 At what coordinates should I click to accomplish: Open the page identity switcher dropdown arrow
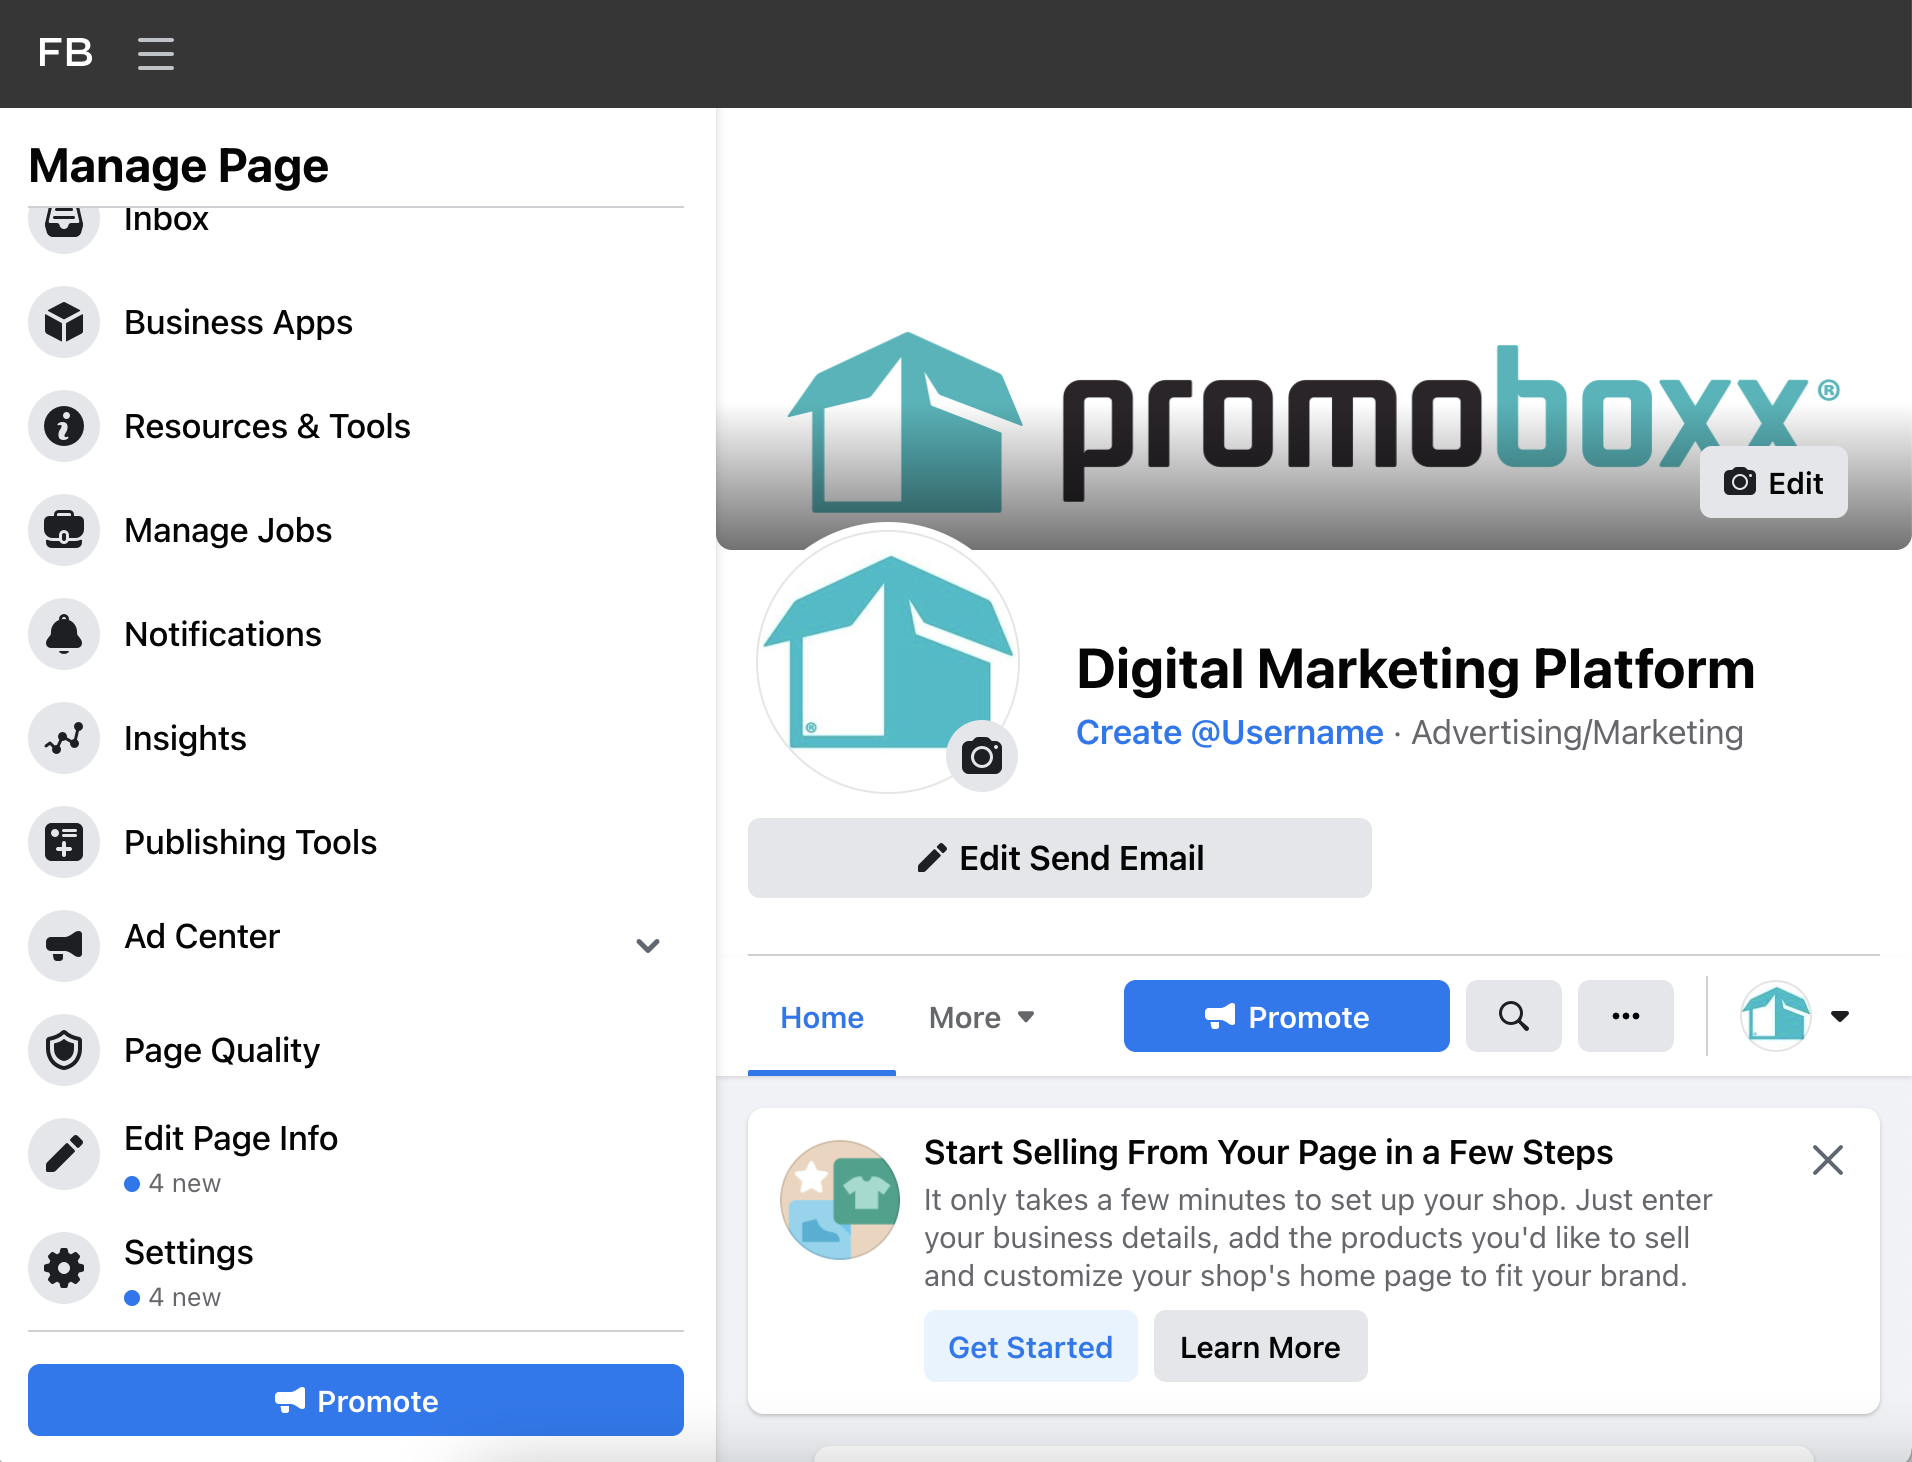1840,1016
